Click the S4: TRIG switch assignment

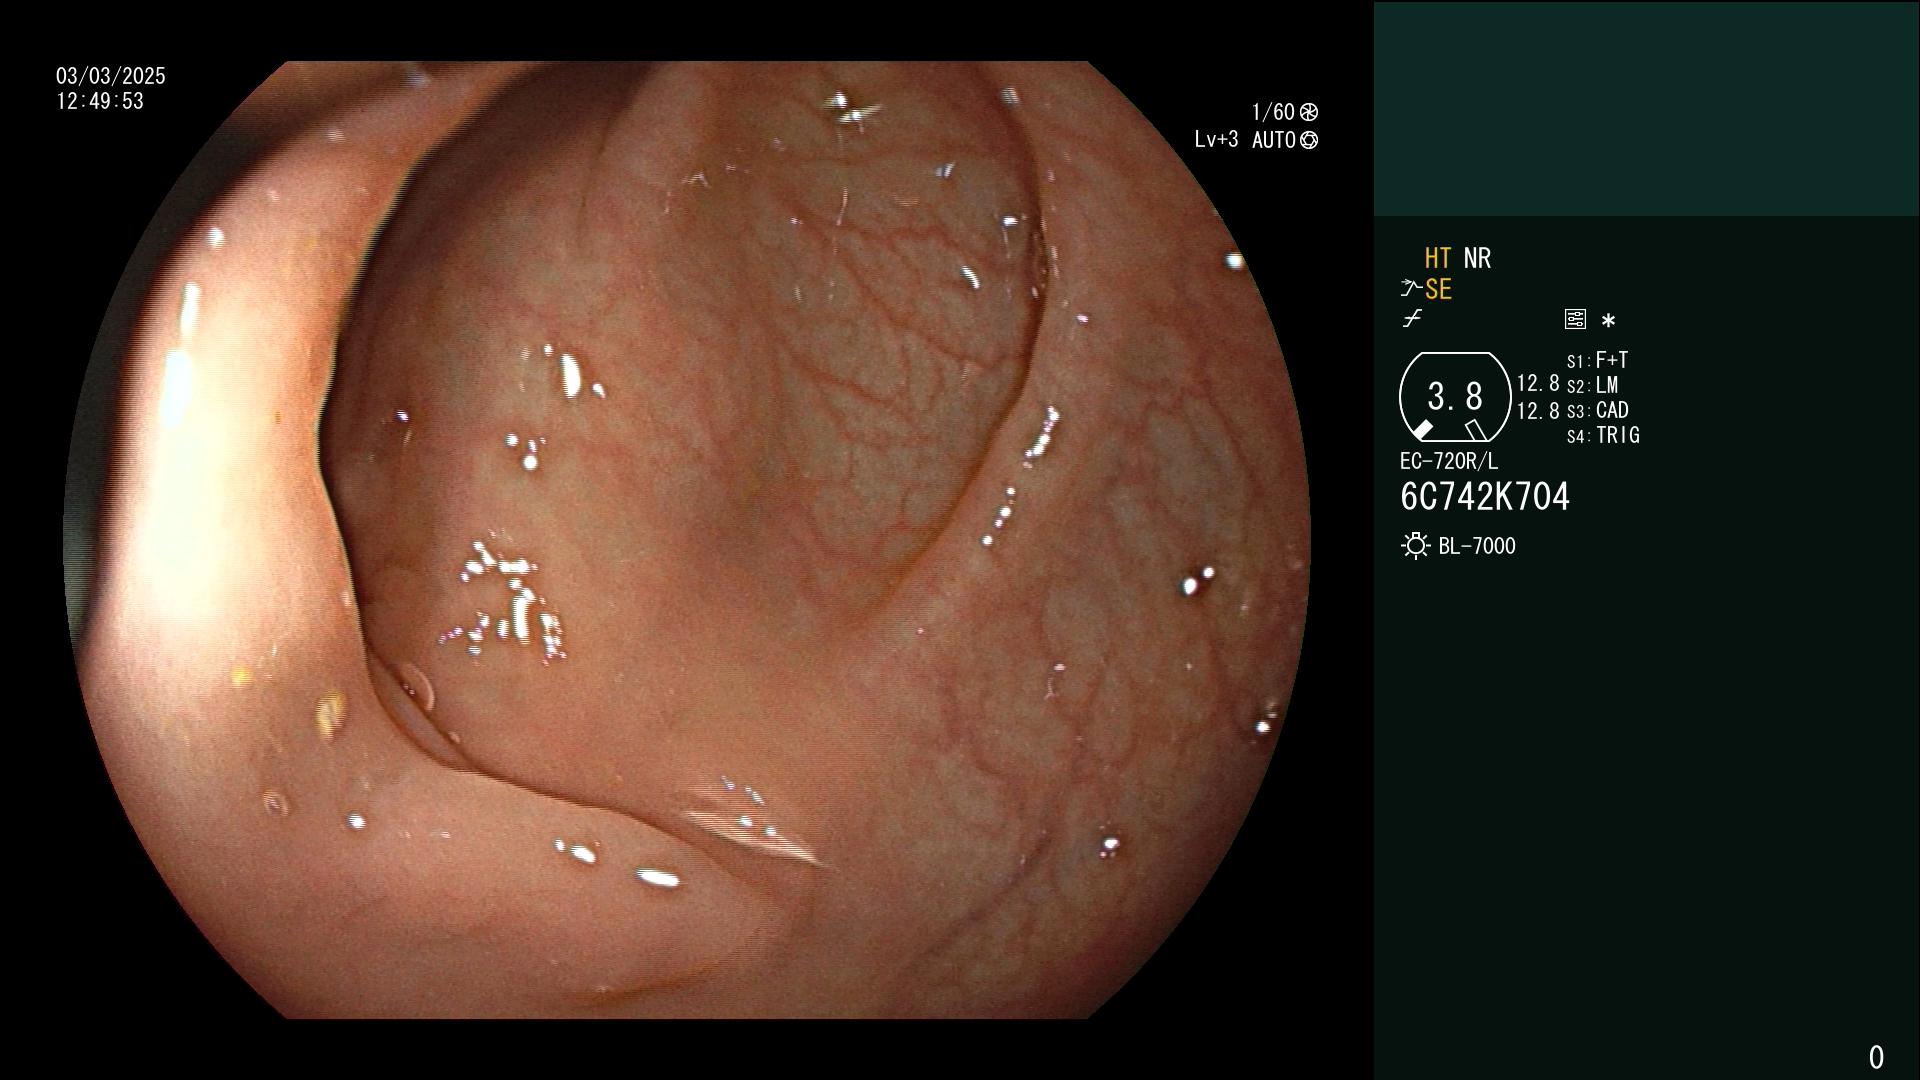pos(1603,435)
